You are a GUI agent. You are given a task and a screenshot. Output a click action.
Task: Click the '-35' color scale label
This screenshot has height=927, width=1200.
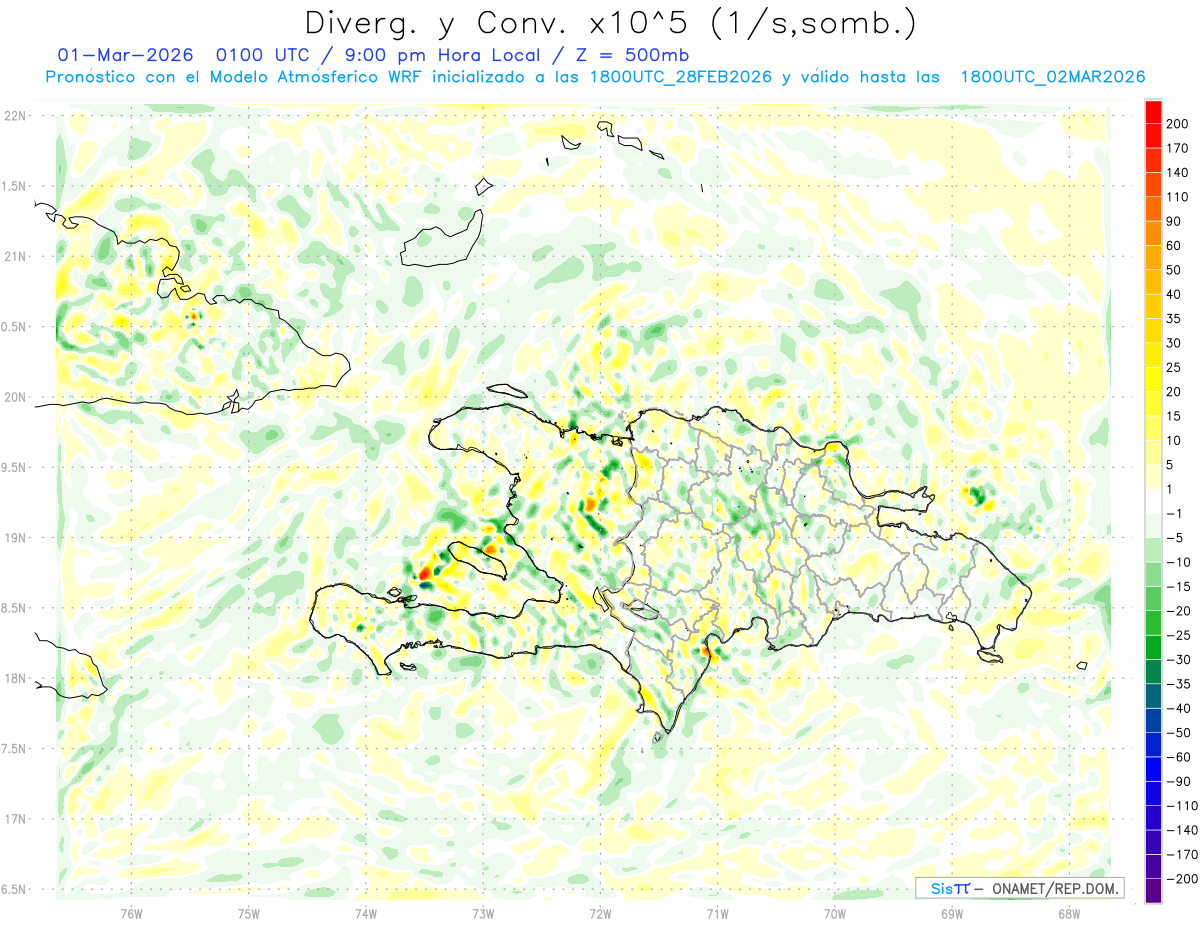coord(1178,684)
